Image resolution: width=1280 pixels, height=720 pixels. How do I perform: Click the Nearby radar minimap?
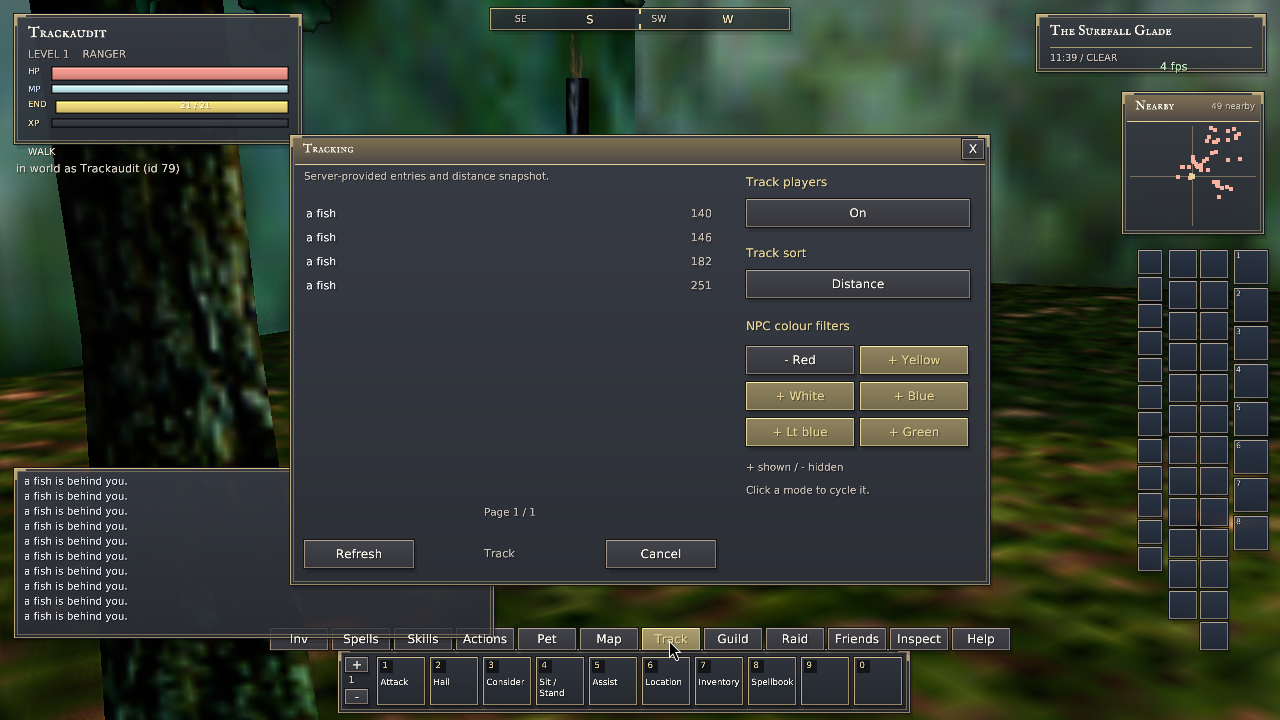1193,176
